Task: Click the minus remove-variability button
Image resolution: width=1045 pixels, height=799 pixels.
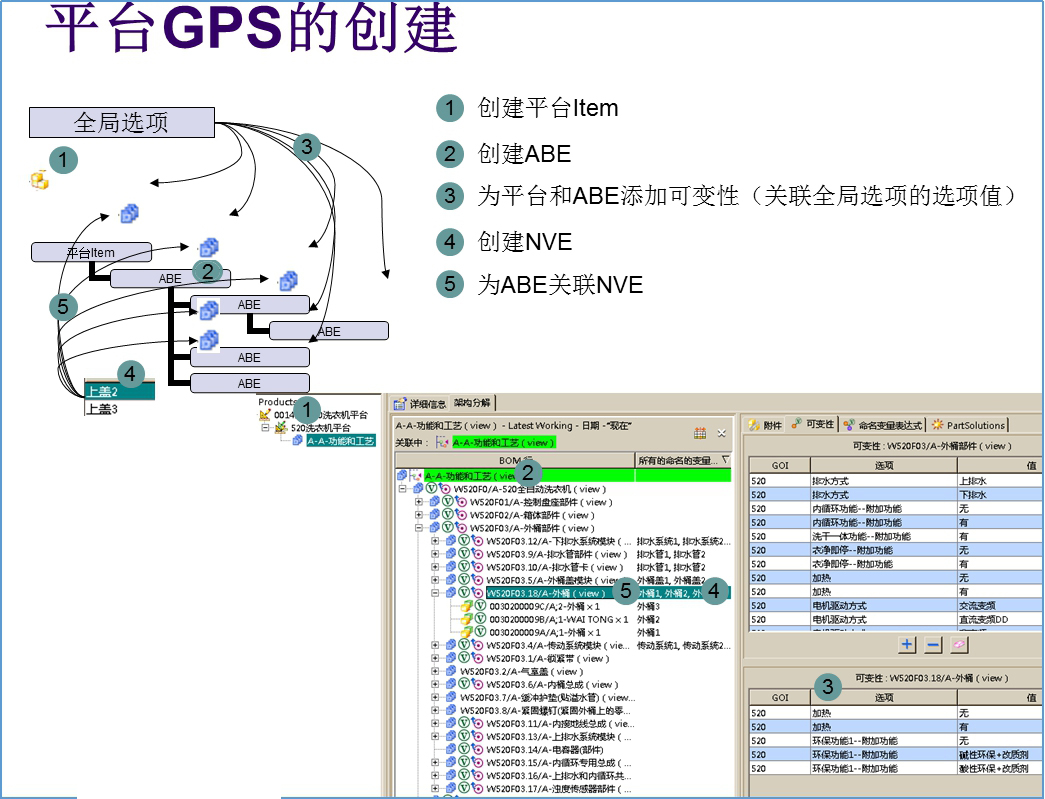Action: click(x=932, y=645)
